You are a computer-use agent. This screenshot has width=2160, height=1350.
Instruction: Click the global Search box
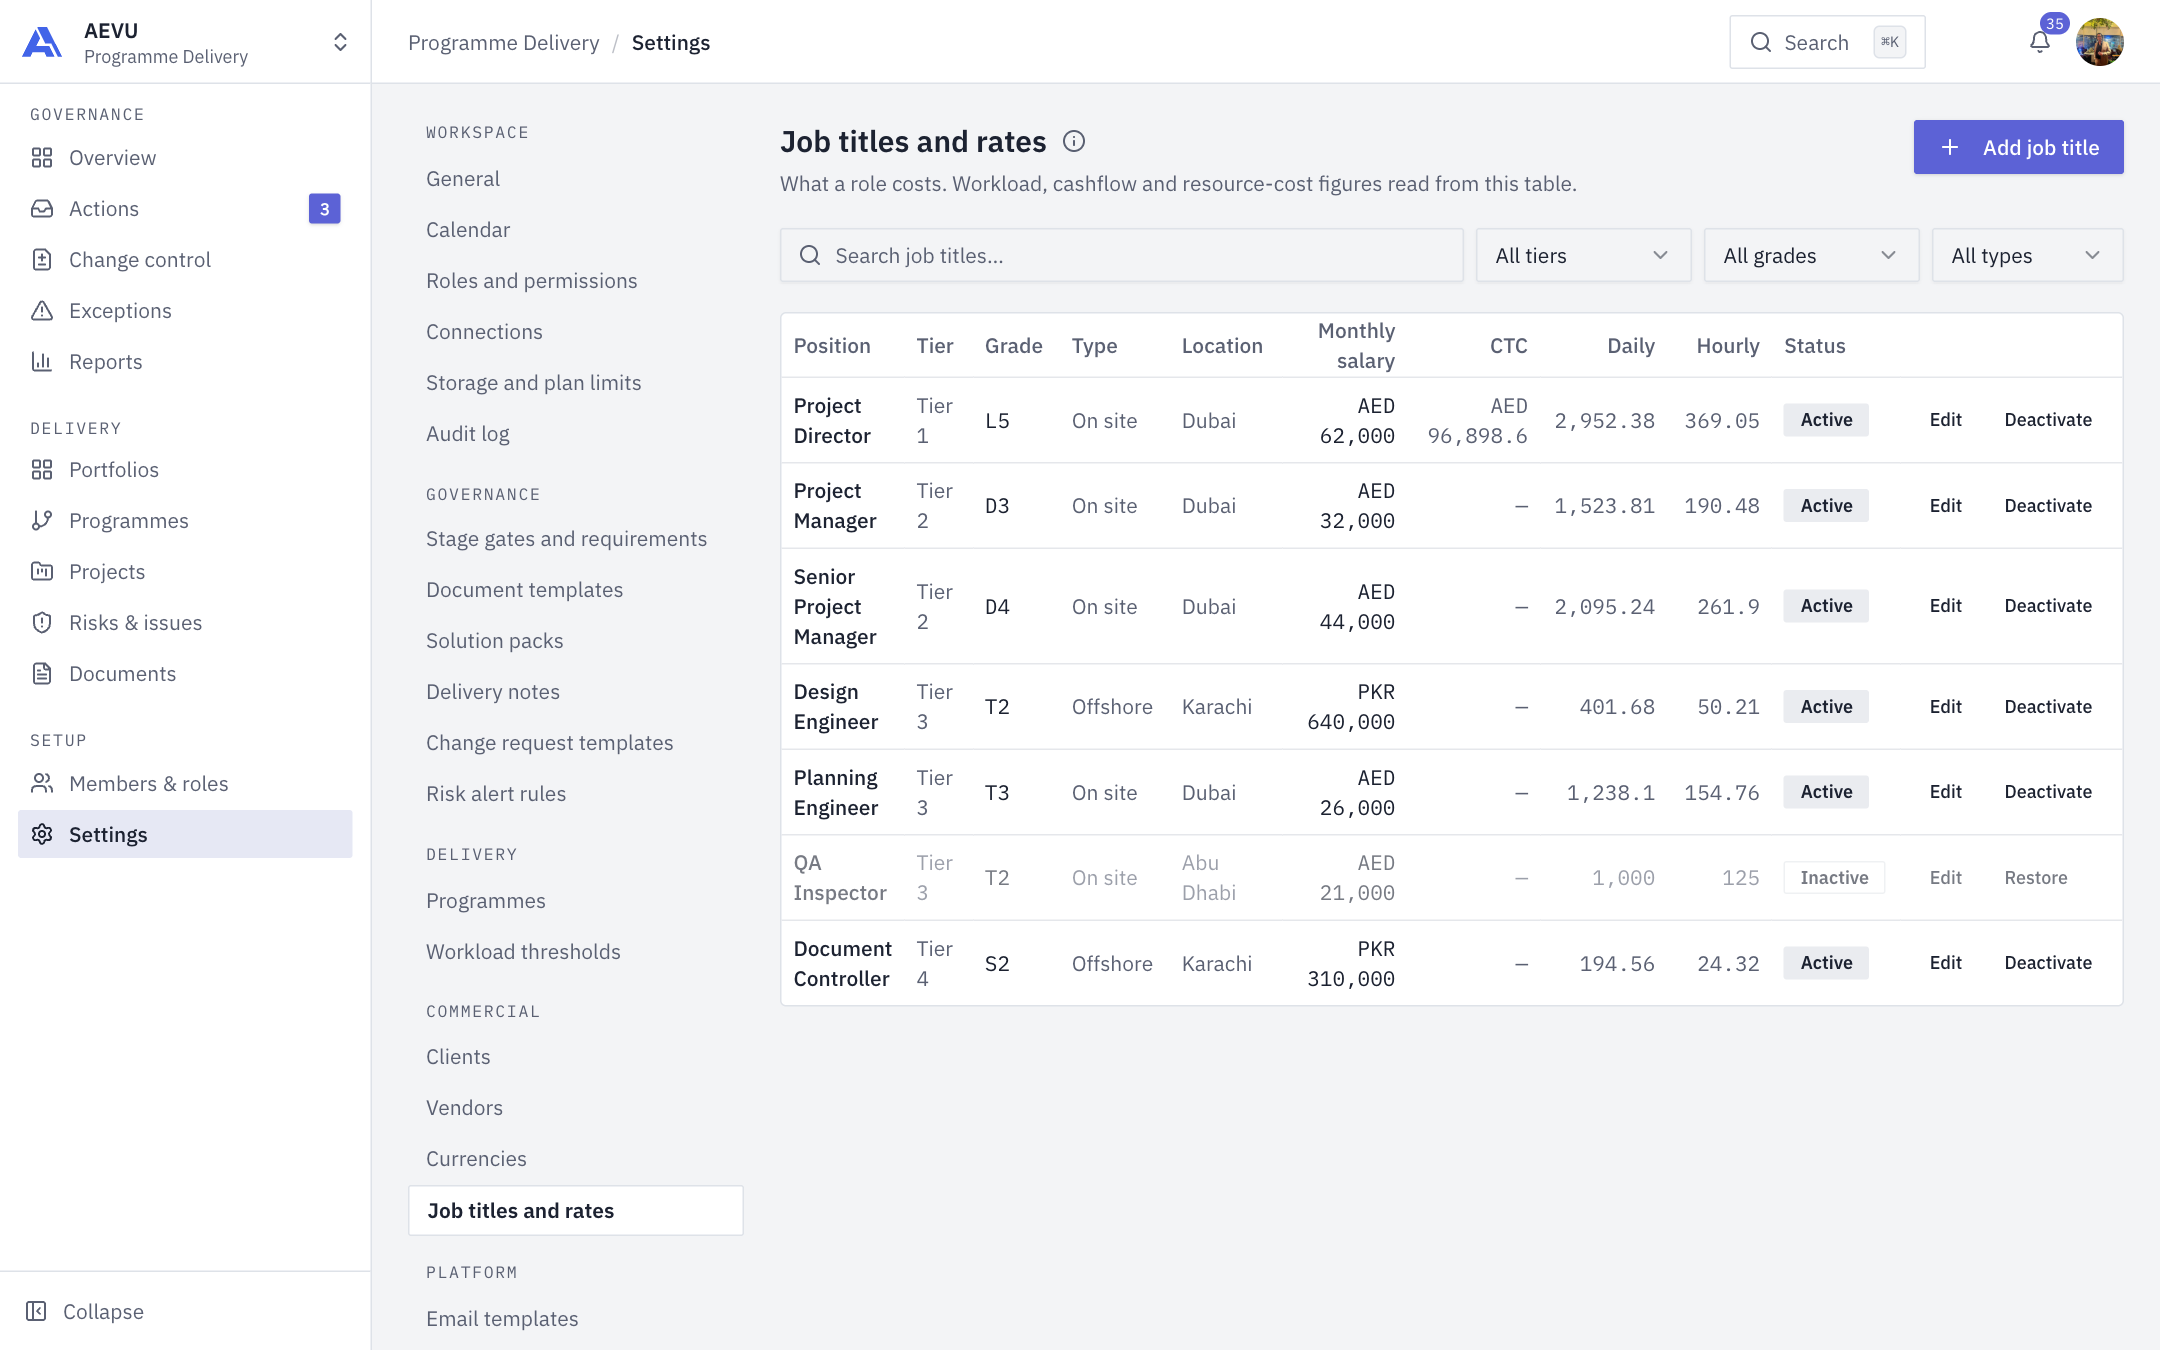pyautogui.click(x=1827, y=42)
